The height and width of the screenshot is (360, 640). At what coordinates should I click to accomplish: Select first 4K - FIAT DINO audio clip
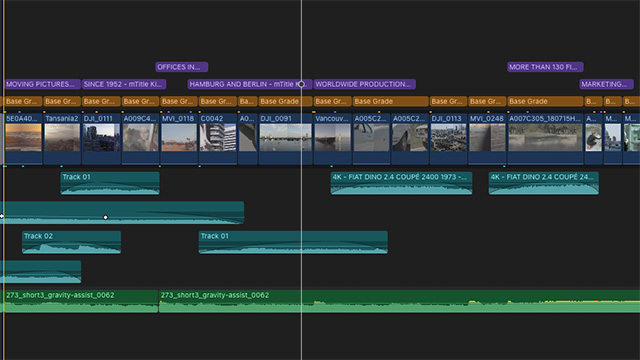[x=401, y=183]
